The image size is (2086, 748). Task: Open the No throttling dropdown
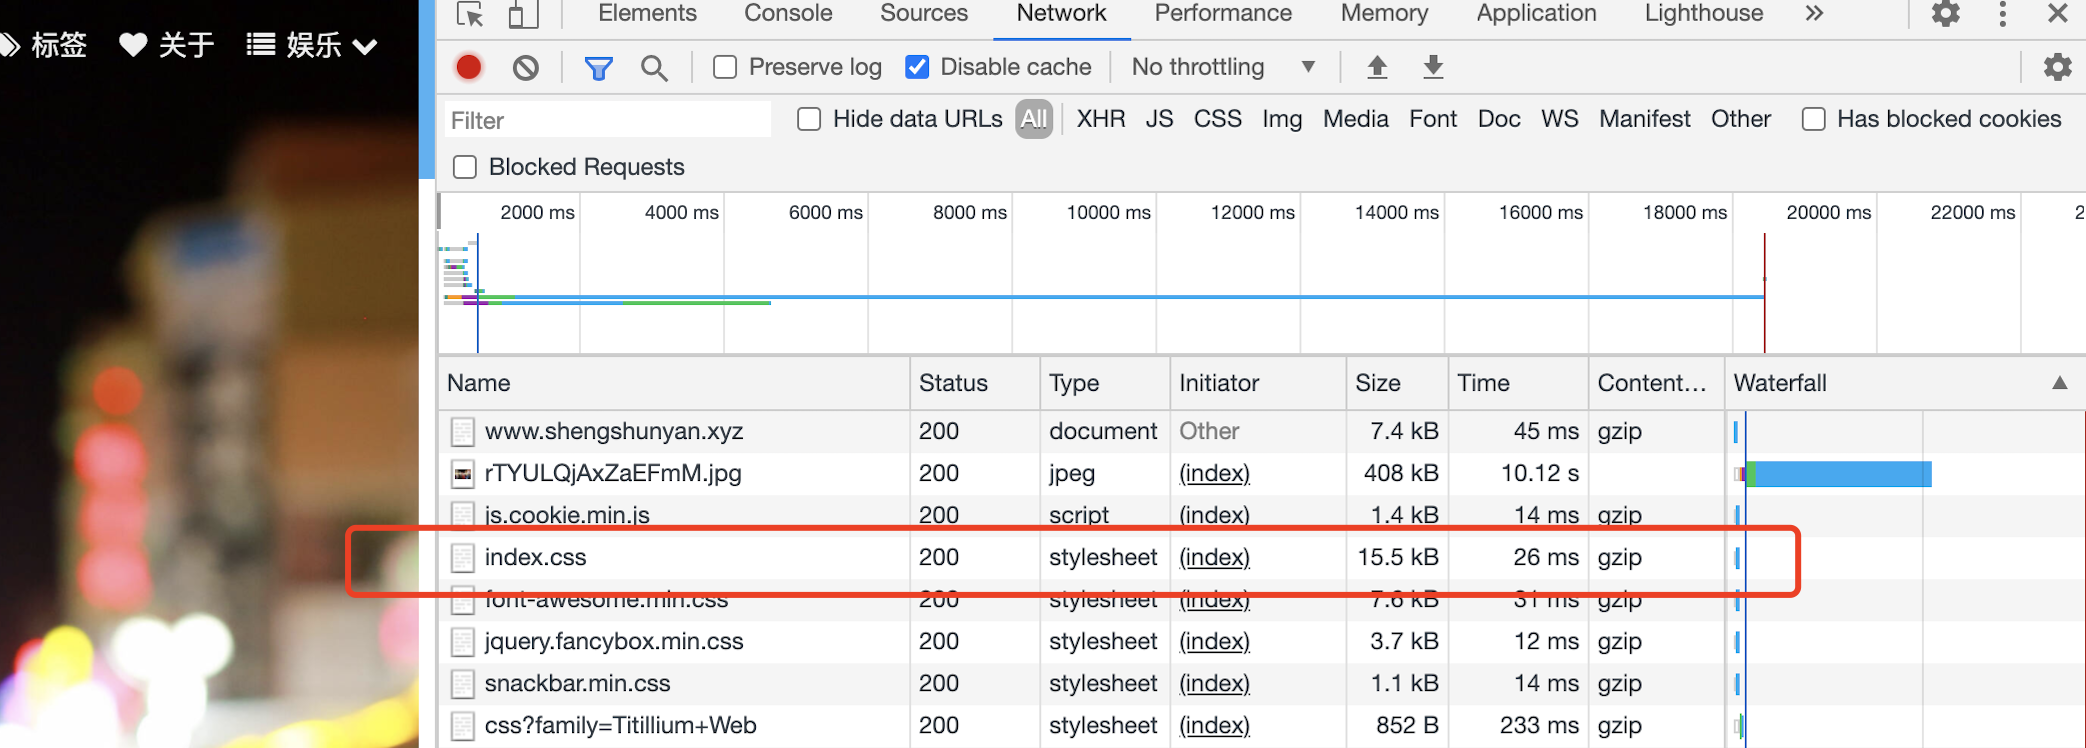pos(1222,67)
